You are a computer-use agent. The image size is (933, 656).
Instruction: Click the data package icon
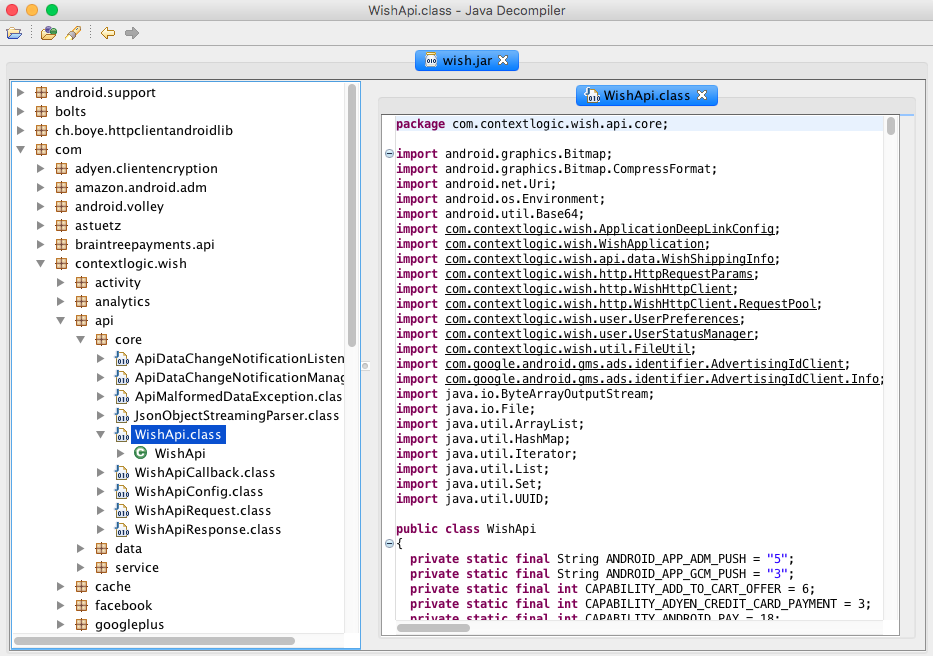[x=102, y=548]
